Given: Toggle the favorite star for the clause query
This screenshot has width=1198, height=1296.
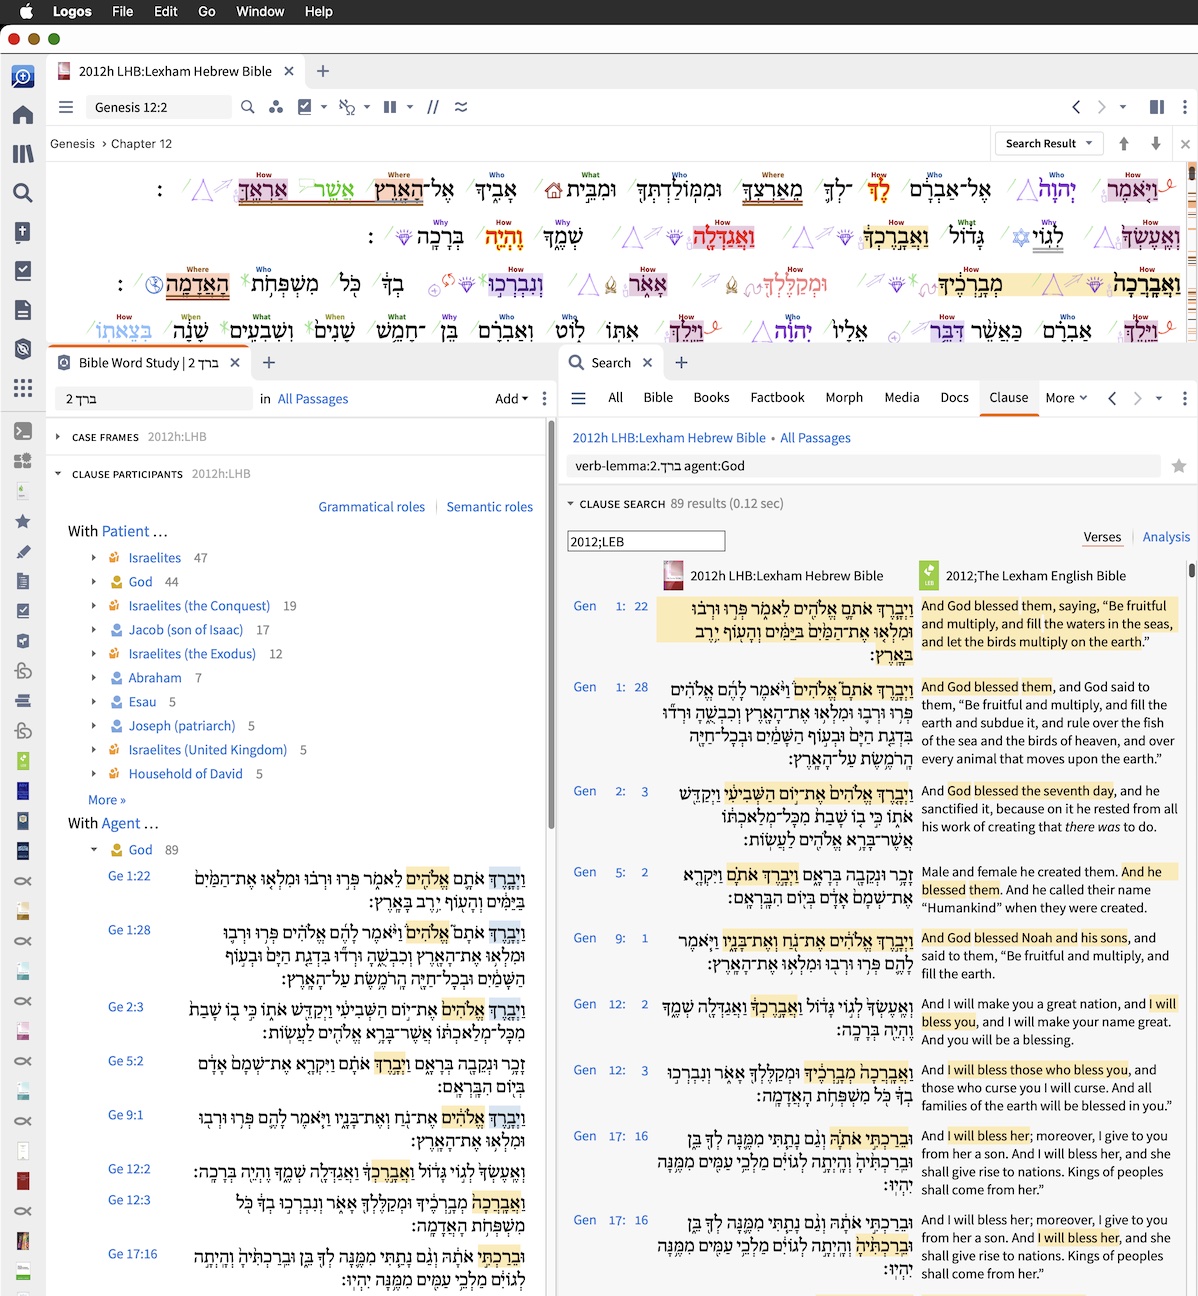Looking at the screenshot, I should (x=1179, y=466).
